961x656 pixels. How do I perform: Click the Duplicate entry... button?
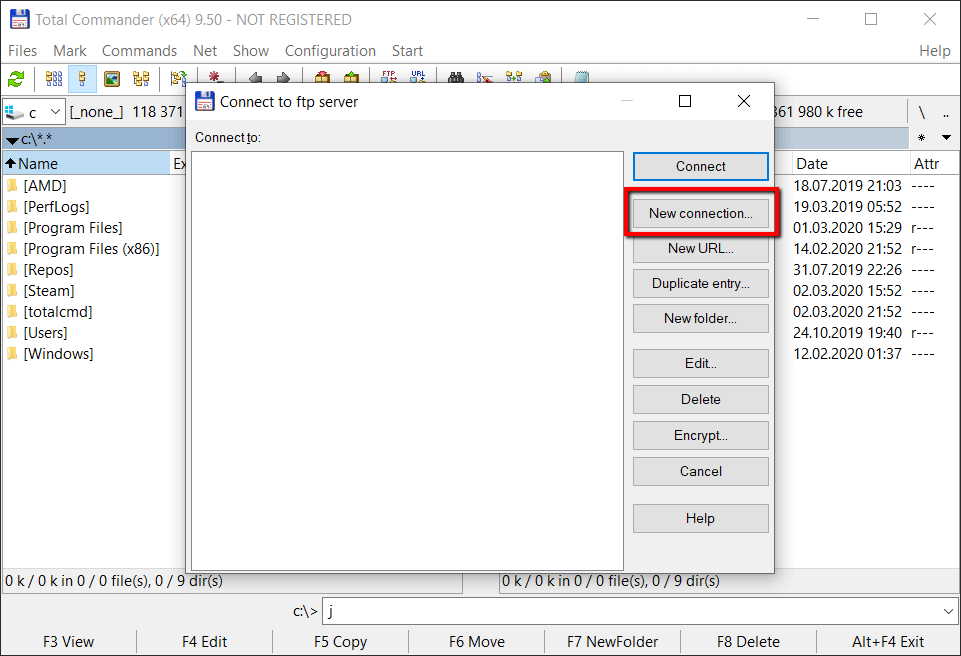[x=701, y=283]
